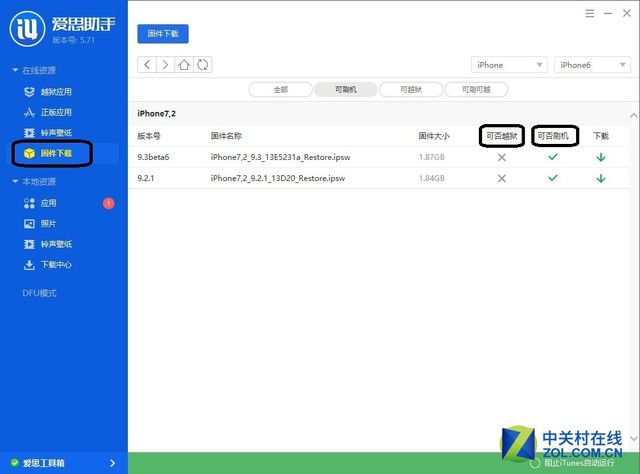The height and width of the screenshot is (474, 640).
Task: Click the 固件名称 column header
Action: (226, 136)
